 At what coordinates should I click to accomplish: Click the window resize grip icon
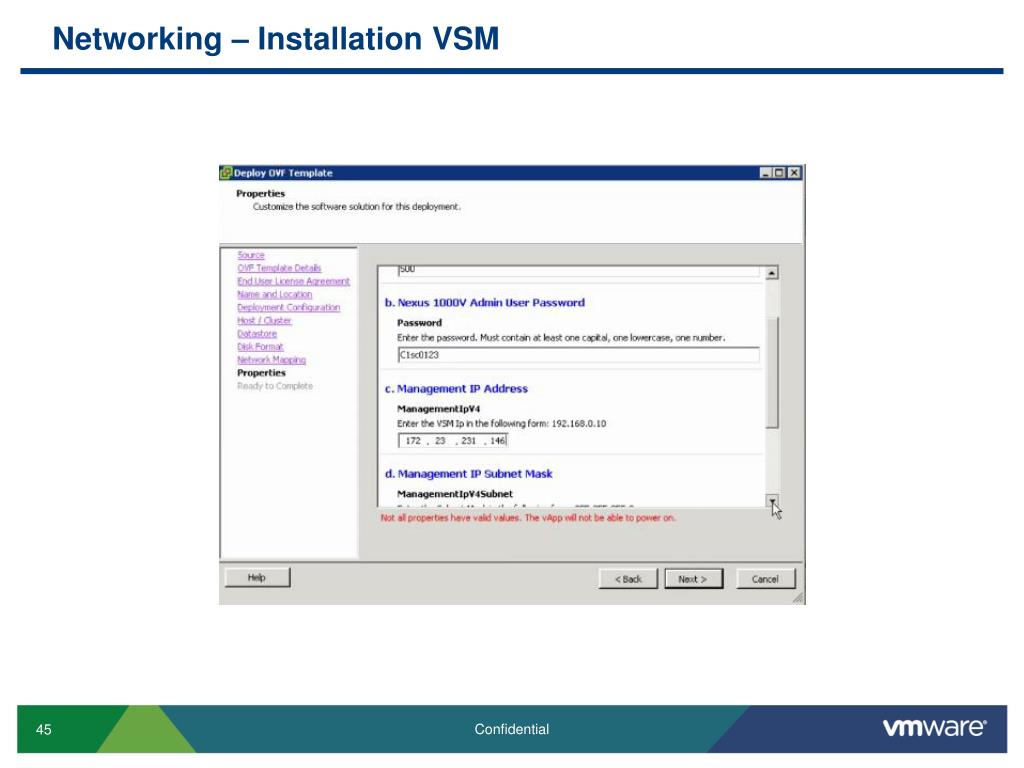pos(798,598)
